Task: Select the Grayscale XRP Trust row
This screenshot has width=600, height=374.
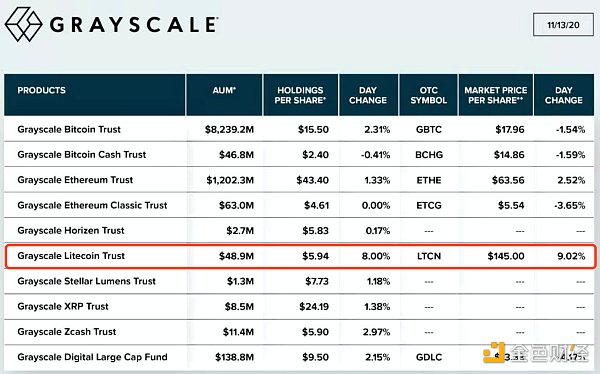Action: pyautogui.click(x=299, y=306)
